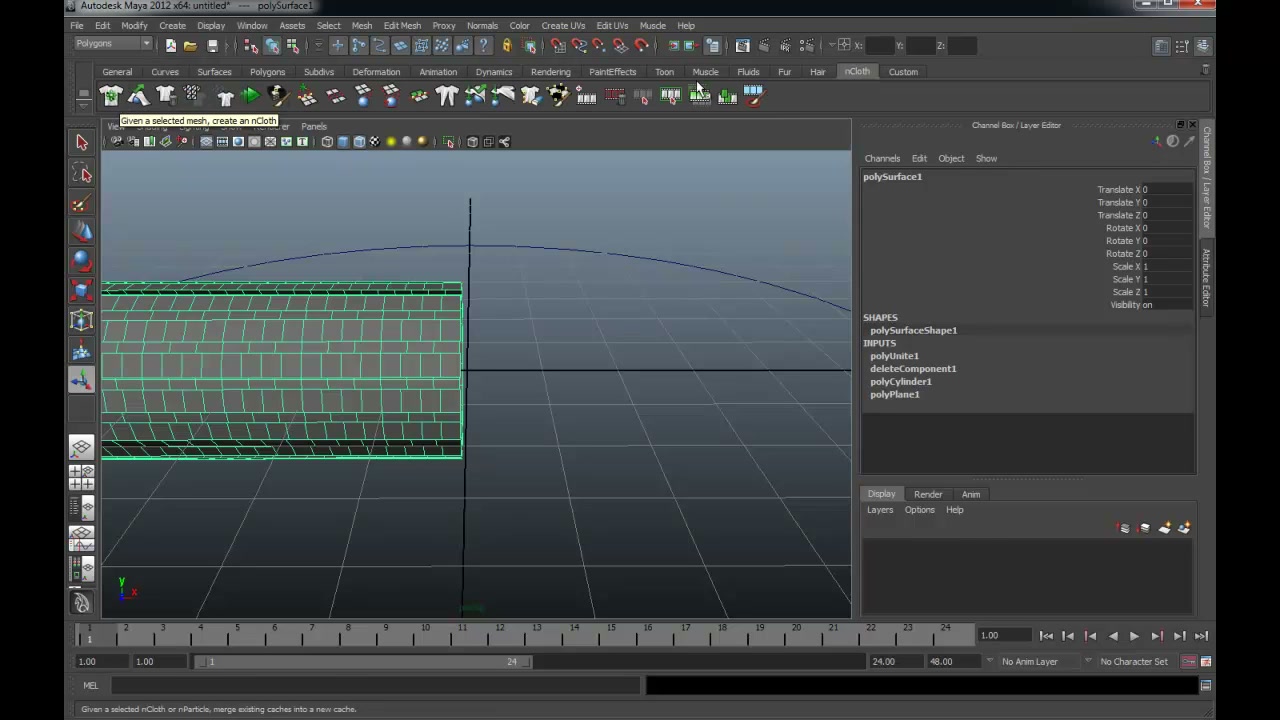Expand the polyUnite1 input node

(894, 356)
